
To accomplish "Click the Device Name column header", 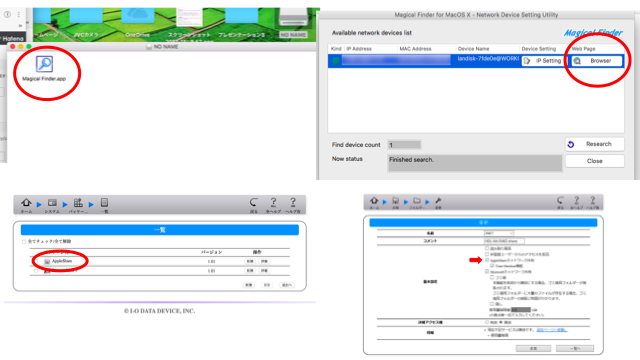I will (x=473, y=49).
